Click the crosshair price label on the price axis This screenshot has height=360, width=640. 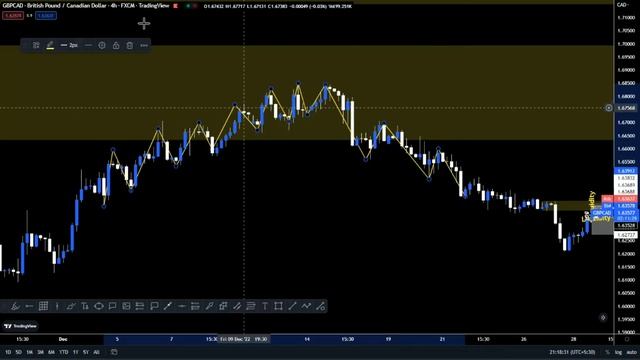625,108
